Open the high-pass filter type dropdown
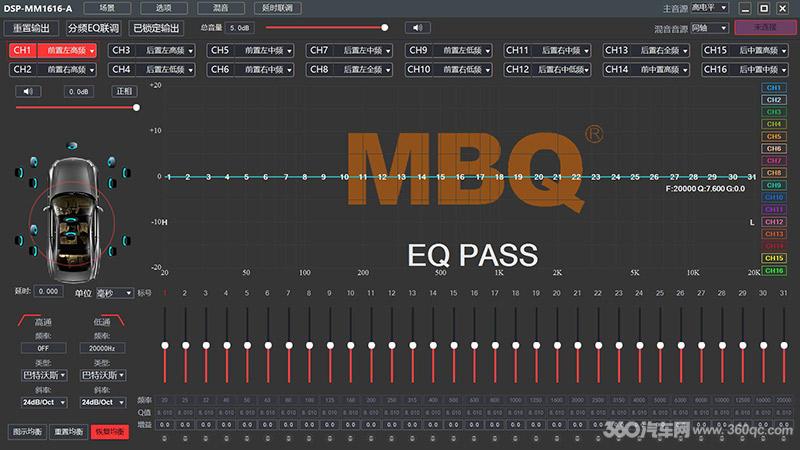 [x=44, y=375]
